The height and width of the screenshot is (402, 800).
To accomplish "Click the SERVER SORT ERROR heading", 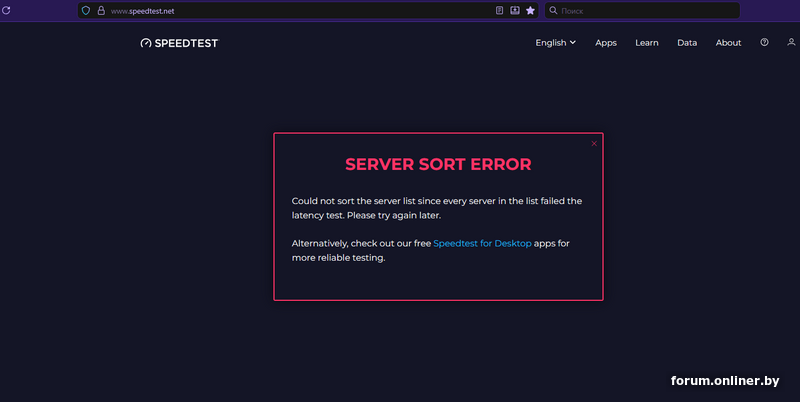I will point(438,164).
